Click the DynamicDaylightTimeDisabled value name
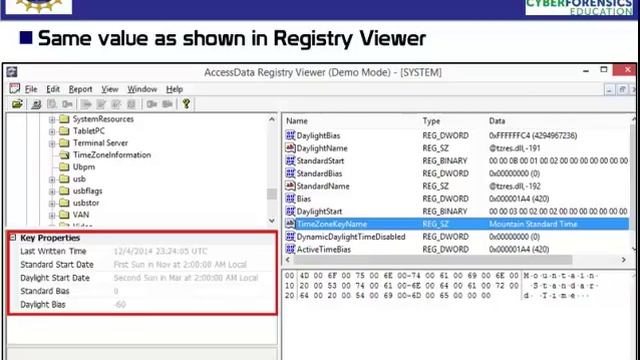Viewport: 640px width, 360px height. 351,236
